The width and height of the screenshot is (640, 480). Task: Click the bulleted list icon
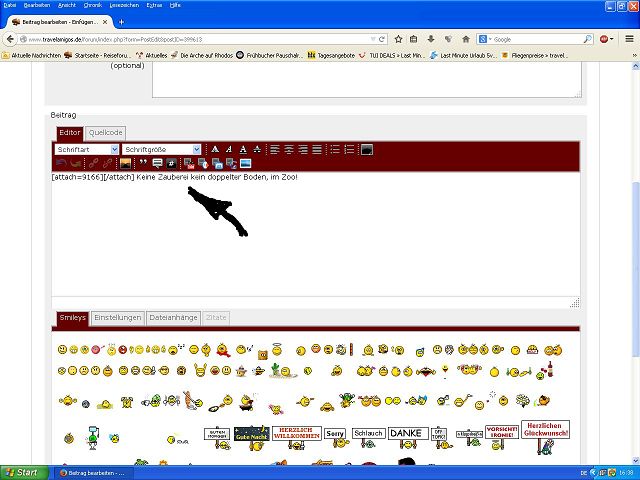pyautogui.click(x=334, y=150)
